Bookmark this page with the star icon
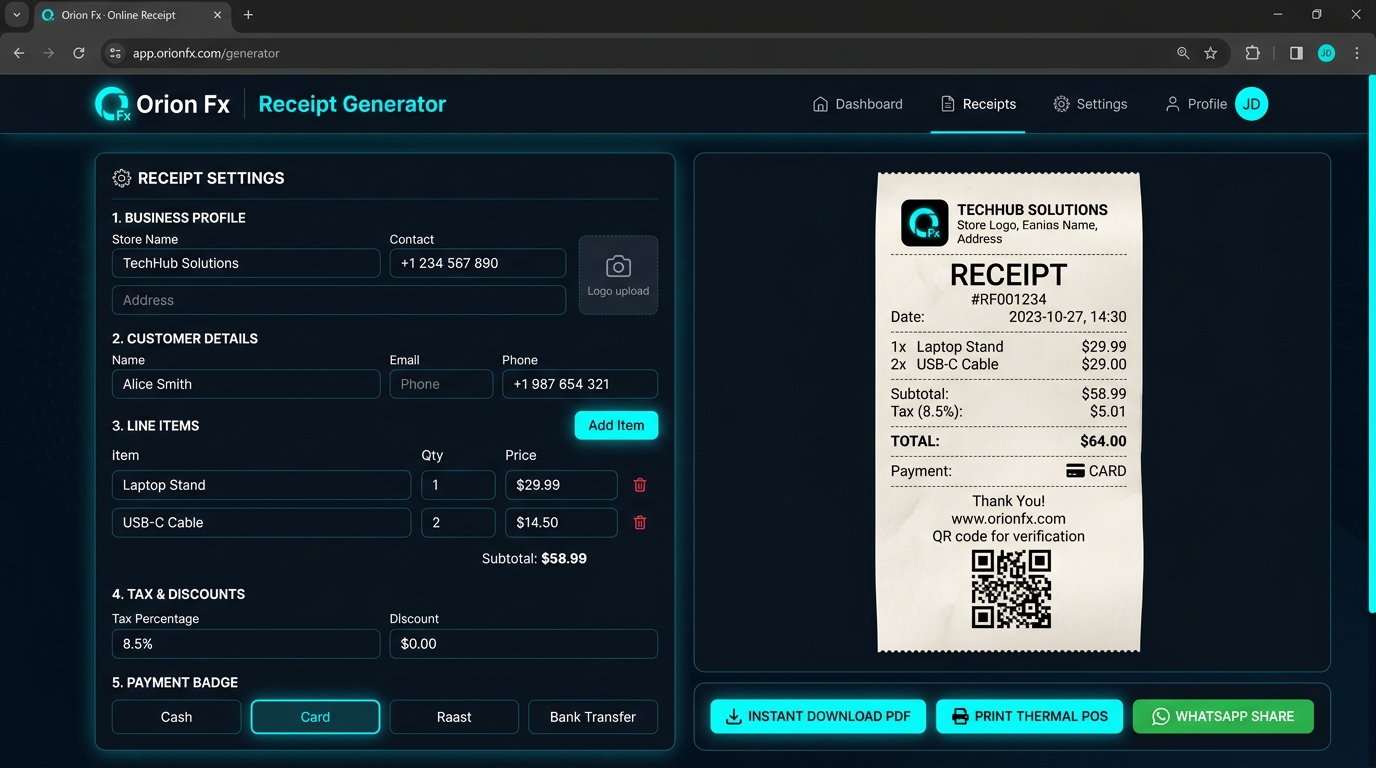This screenshot has width=1376, height=768. tap(1211, 53)
